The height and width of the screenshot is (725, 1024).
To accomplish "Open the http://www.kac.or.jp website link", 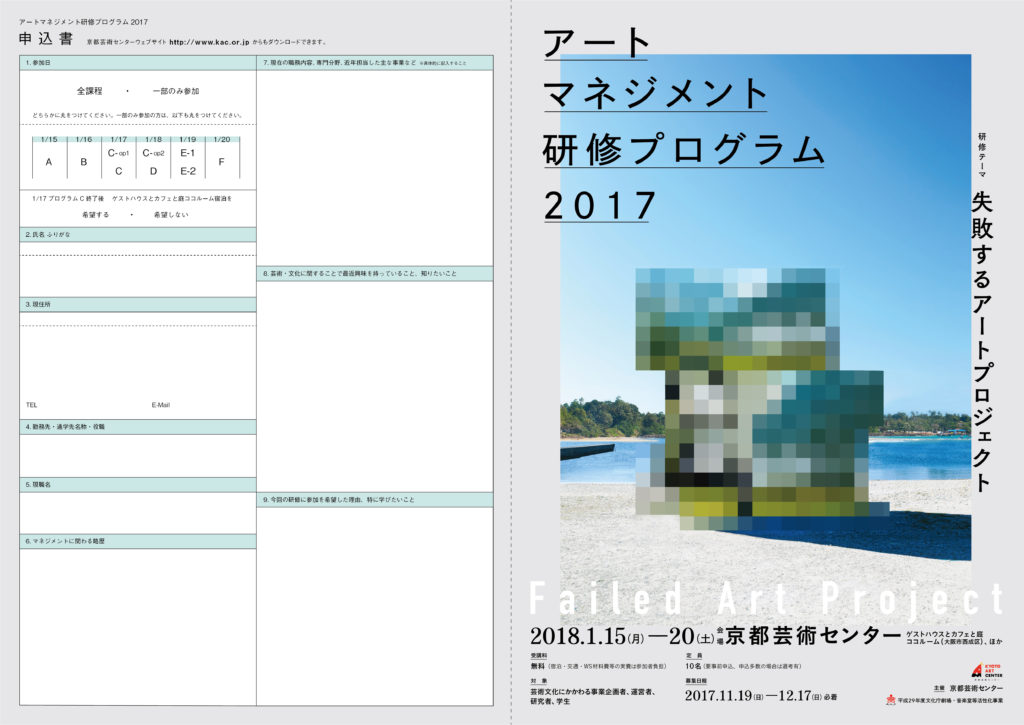I will pyautogui.click(x=209, y=42).
